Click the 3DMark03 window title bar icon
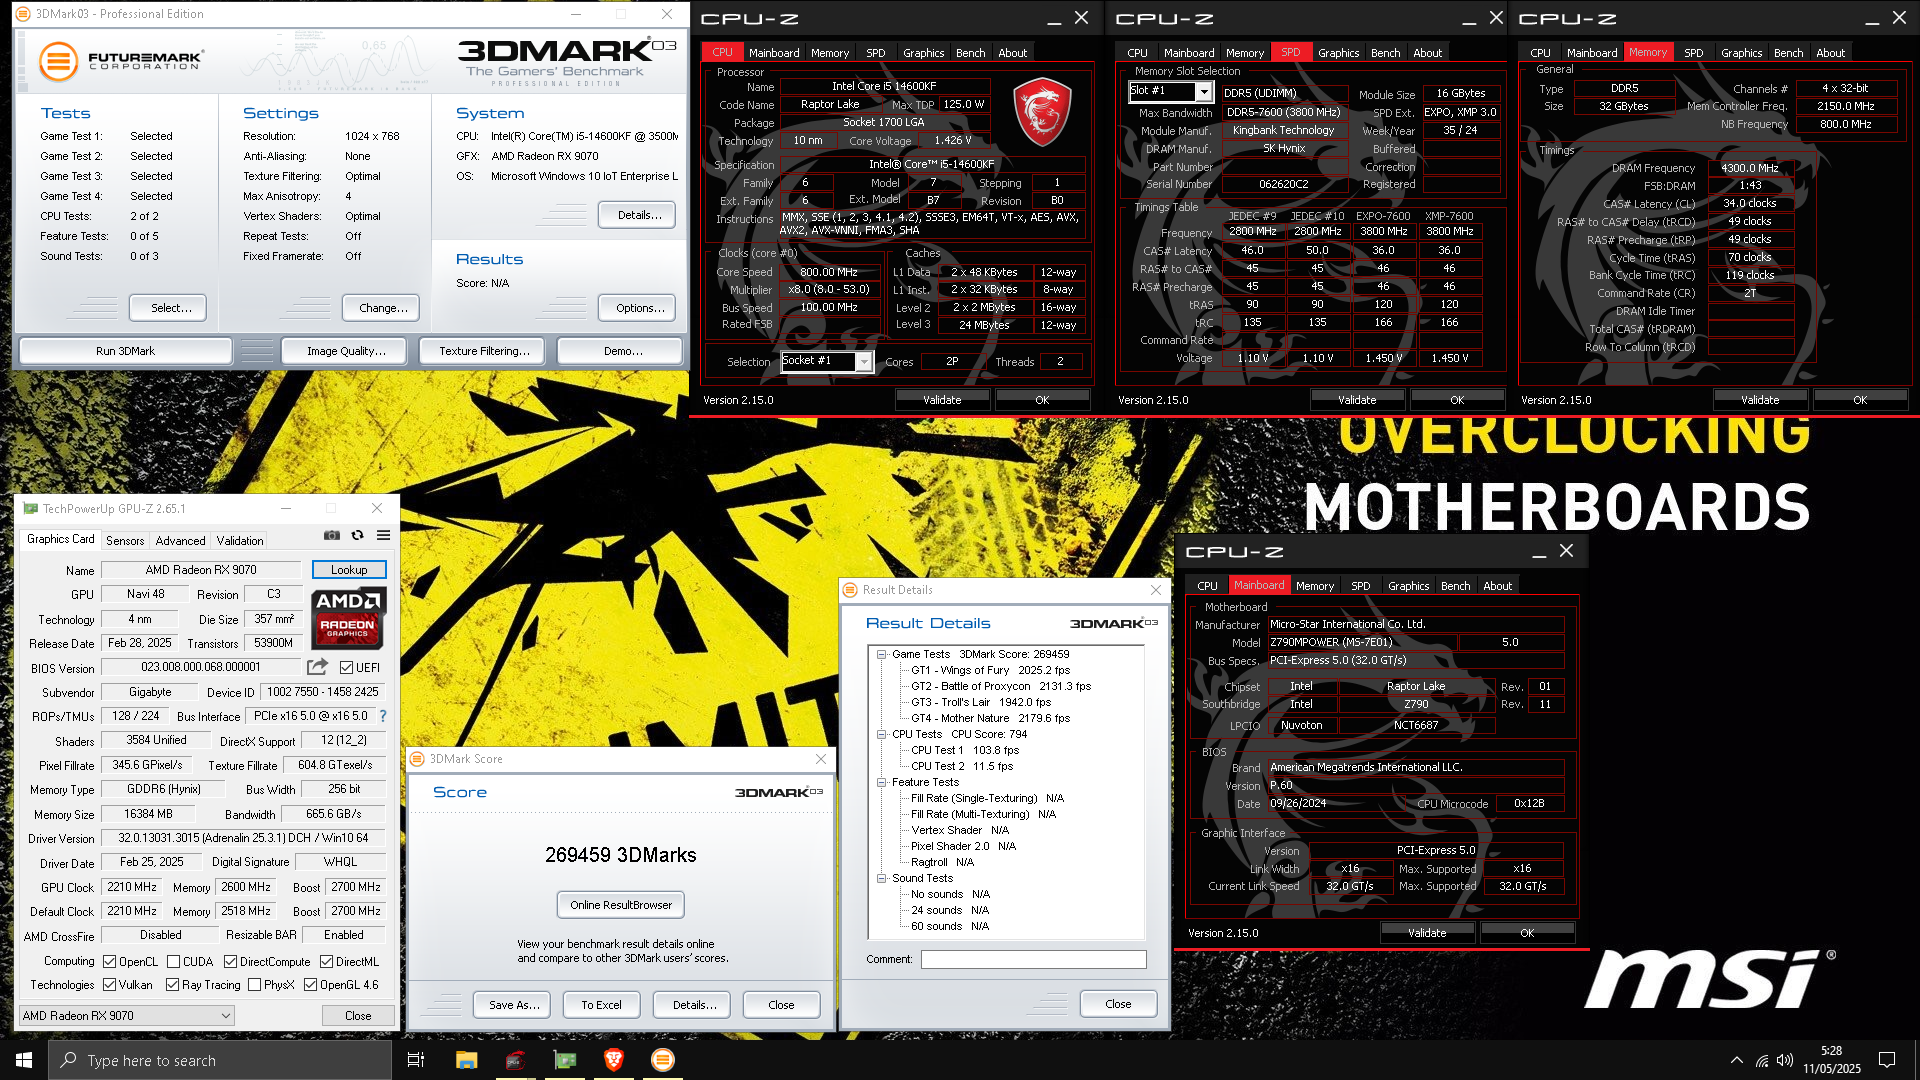The width and height of the screenshot is (1920, 1080). tap(23, 14)
